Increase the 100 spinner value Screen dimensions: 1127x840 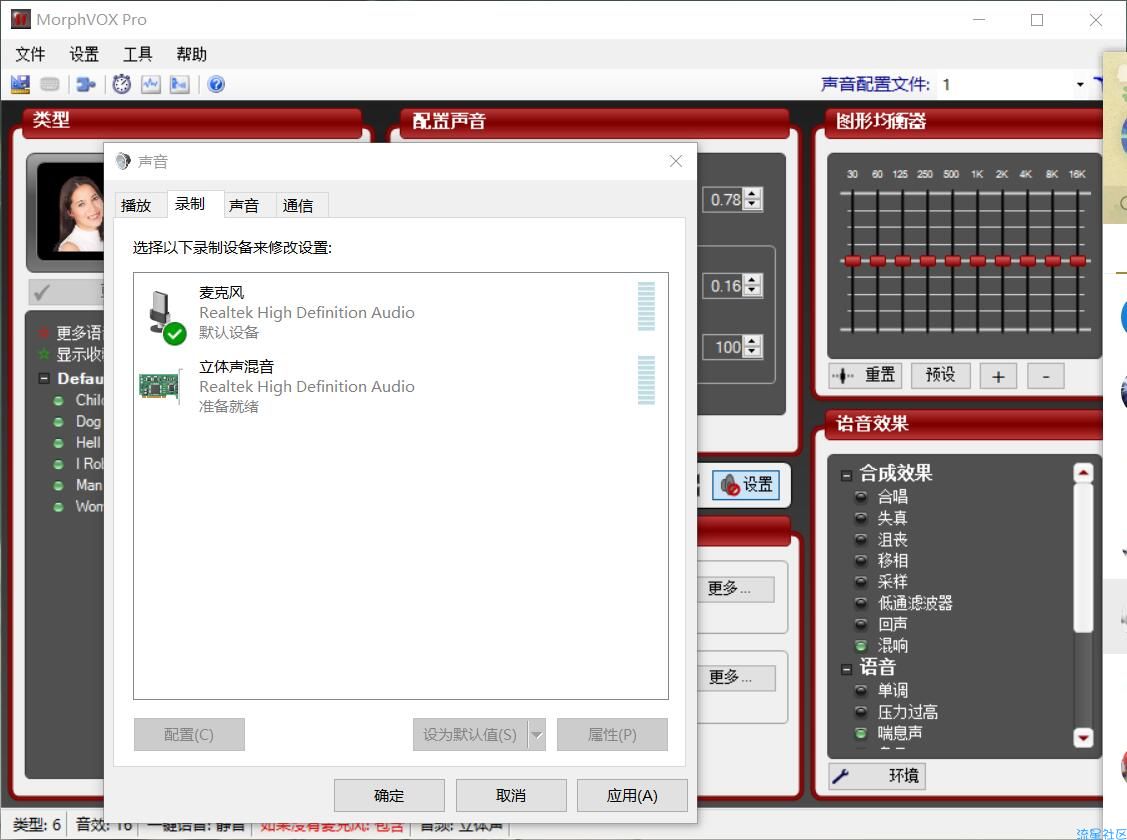752,341
